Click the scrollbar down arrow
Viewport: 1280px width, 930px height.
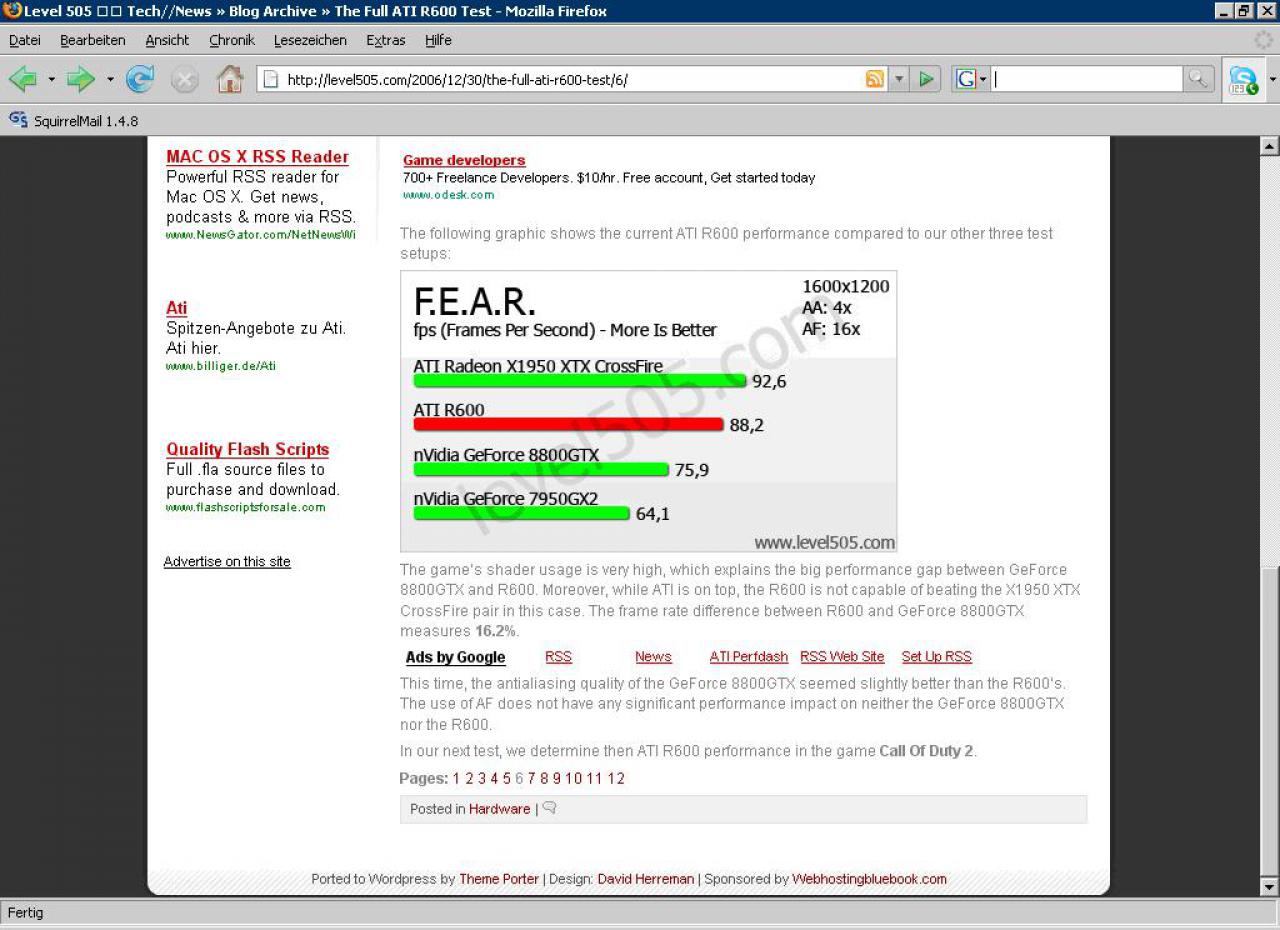(1270, 887)
